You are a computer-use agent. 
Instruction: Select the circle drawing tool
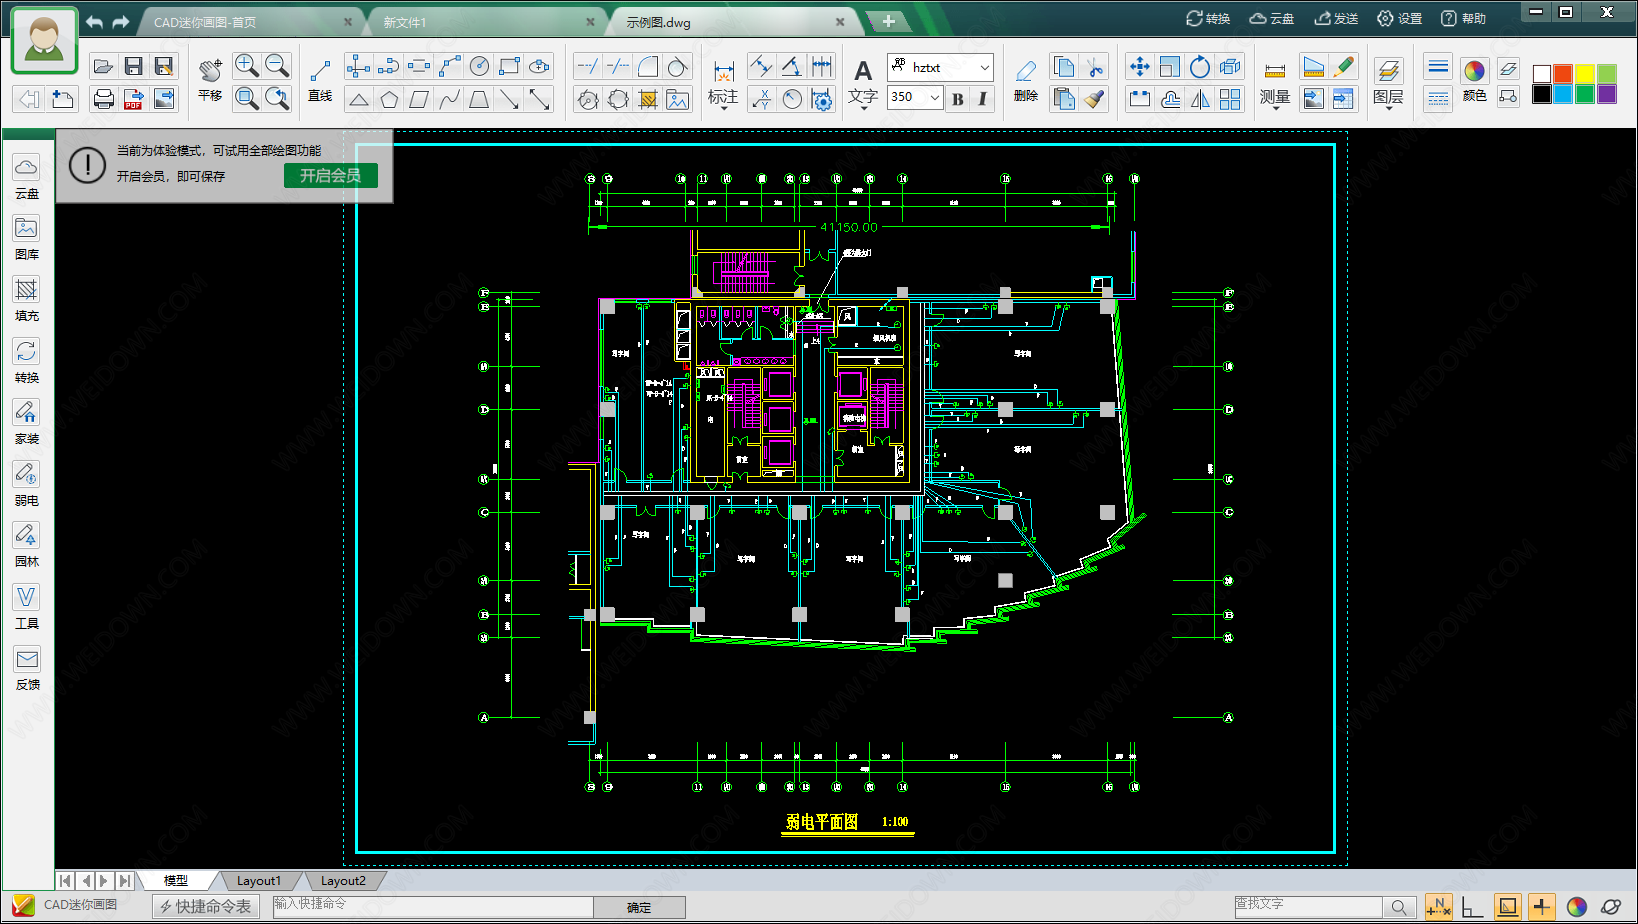[x=480, y=66]
